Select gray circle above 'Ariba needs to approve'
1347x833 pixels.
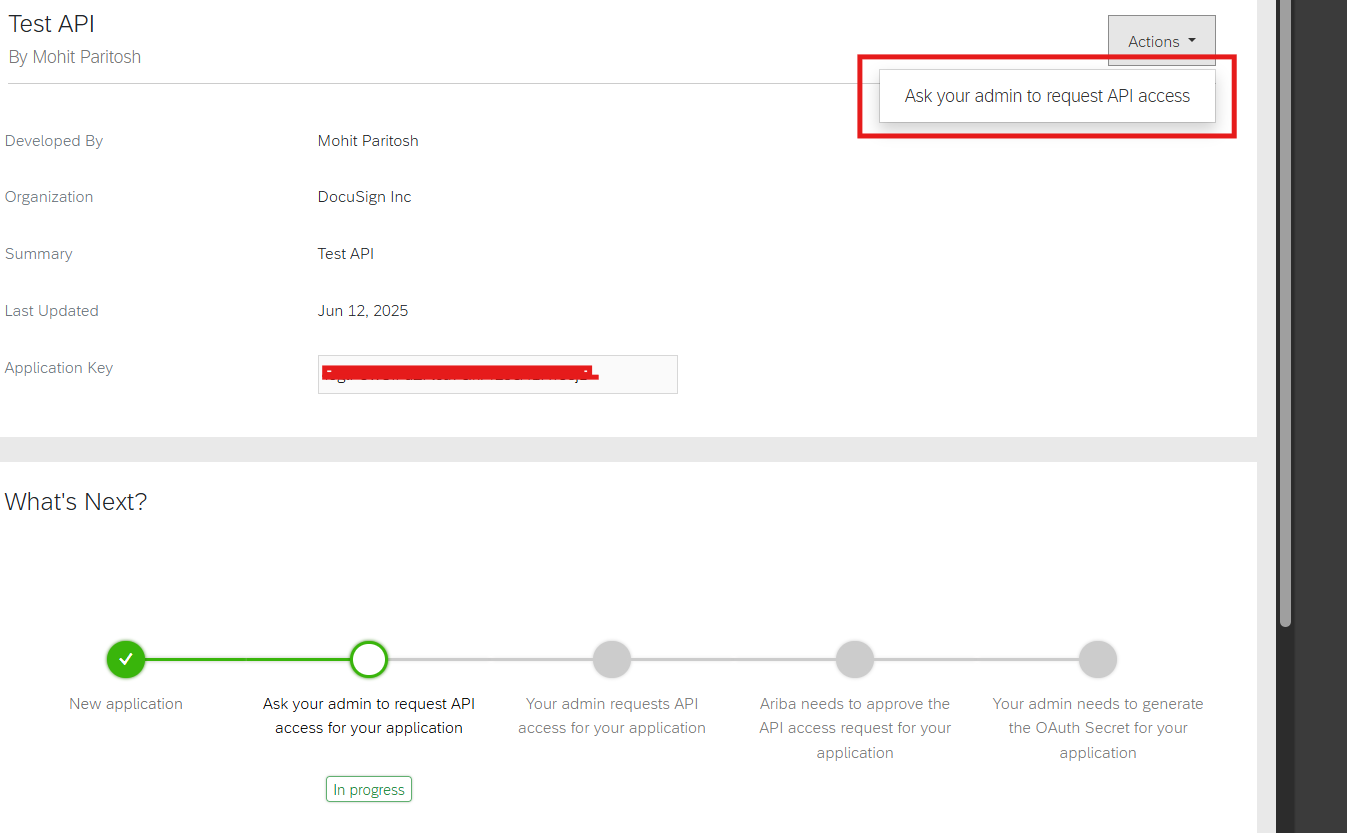point(855,660)
